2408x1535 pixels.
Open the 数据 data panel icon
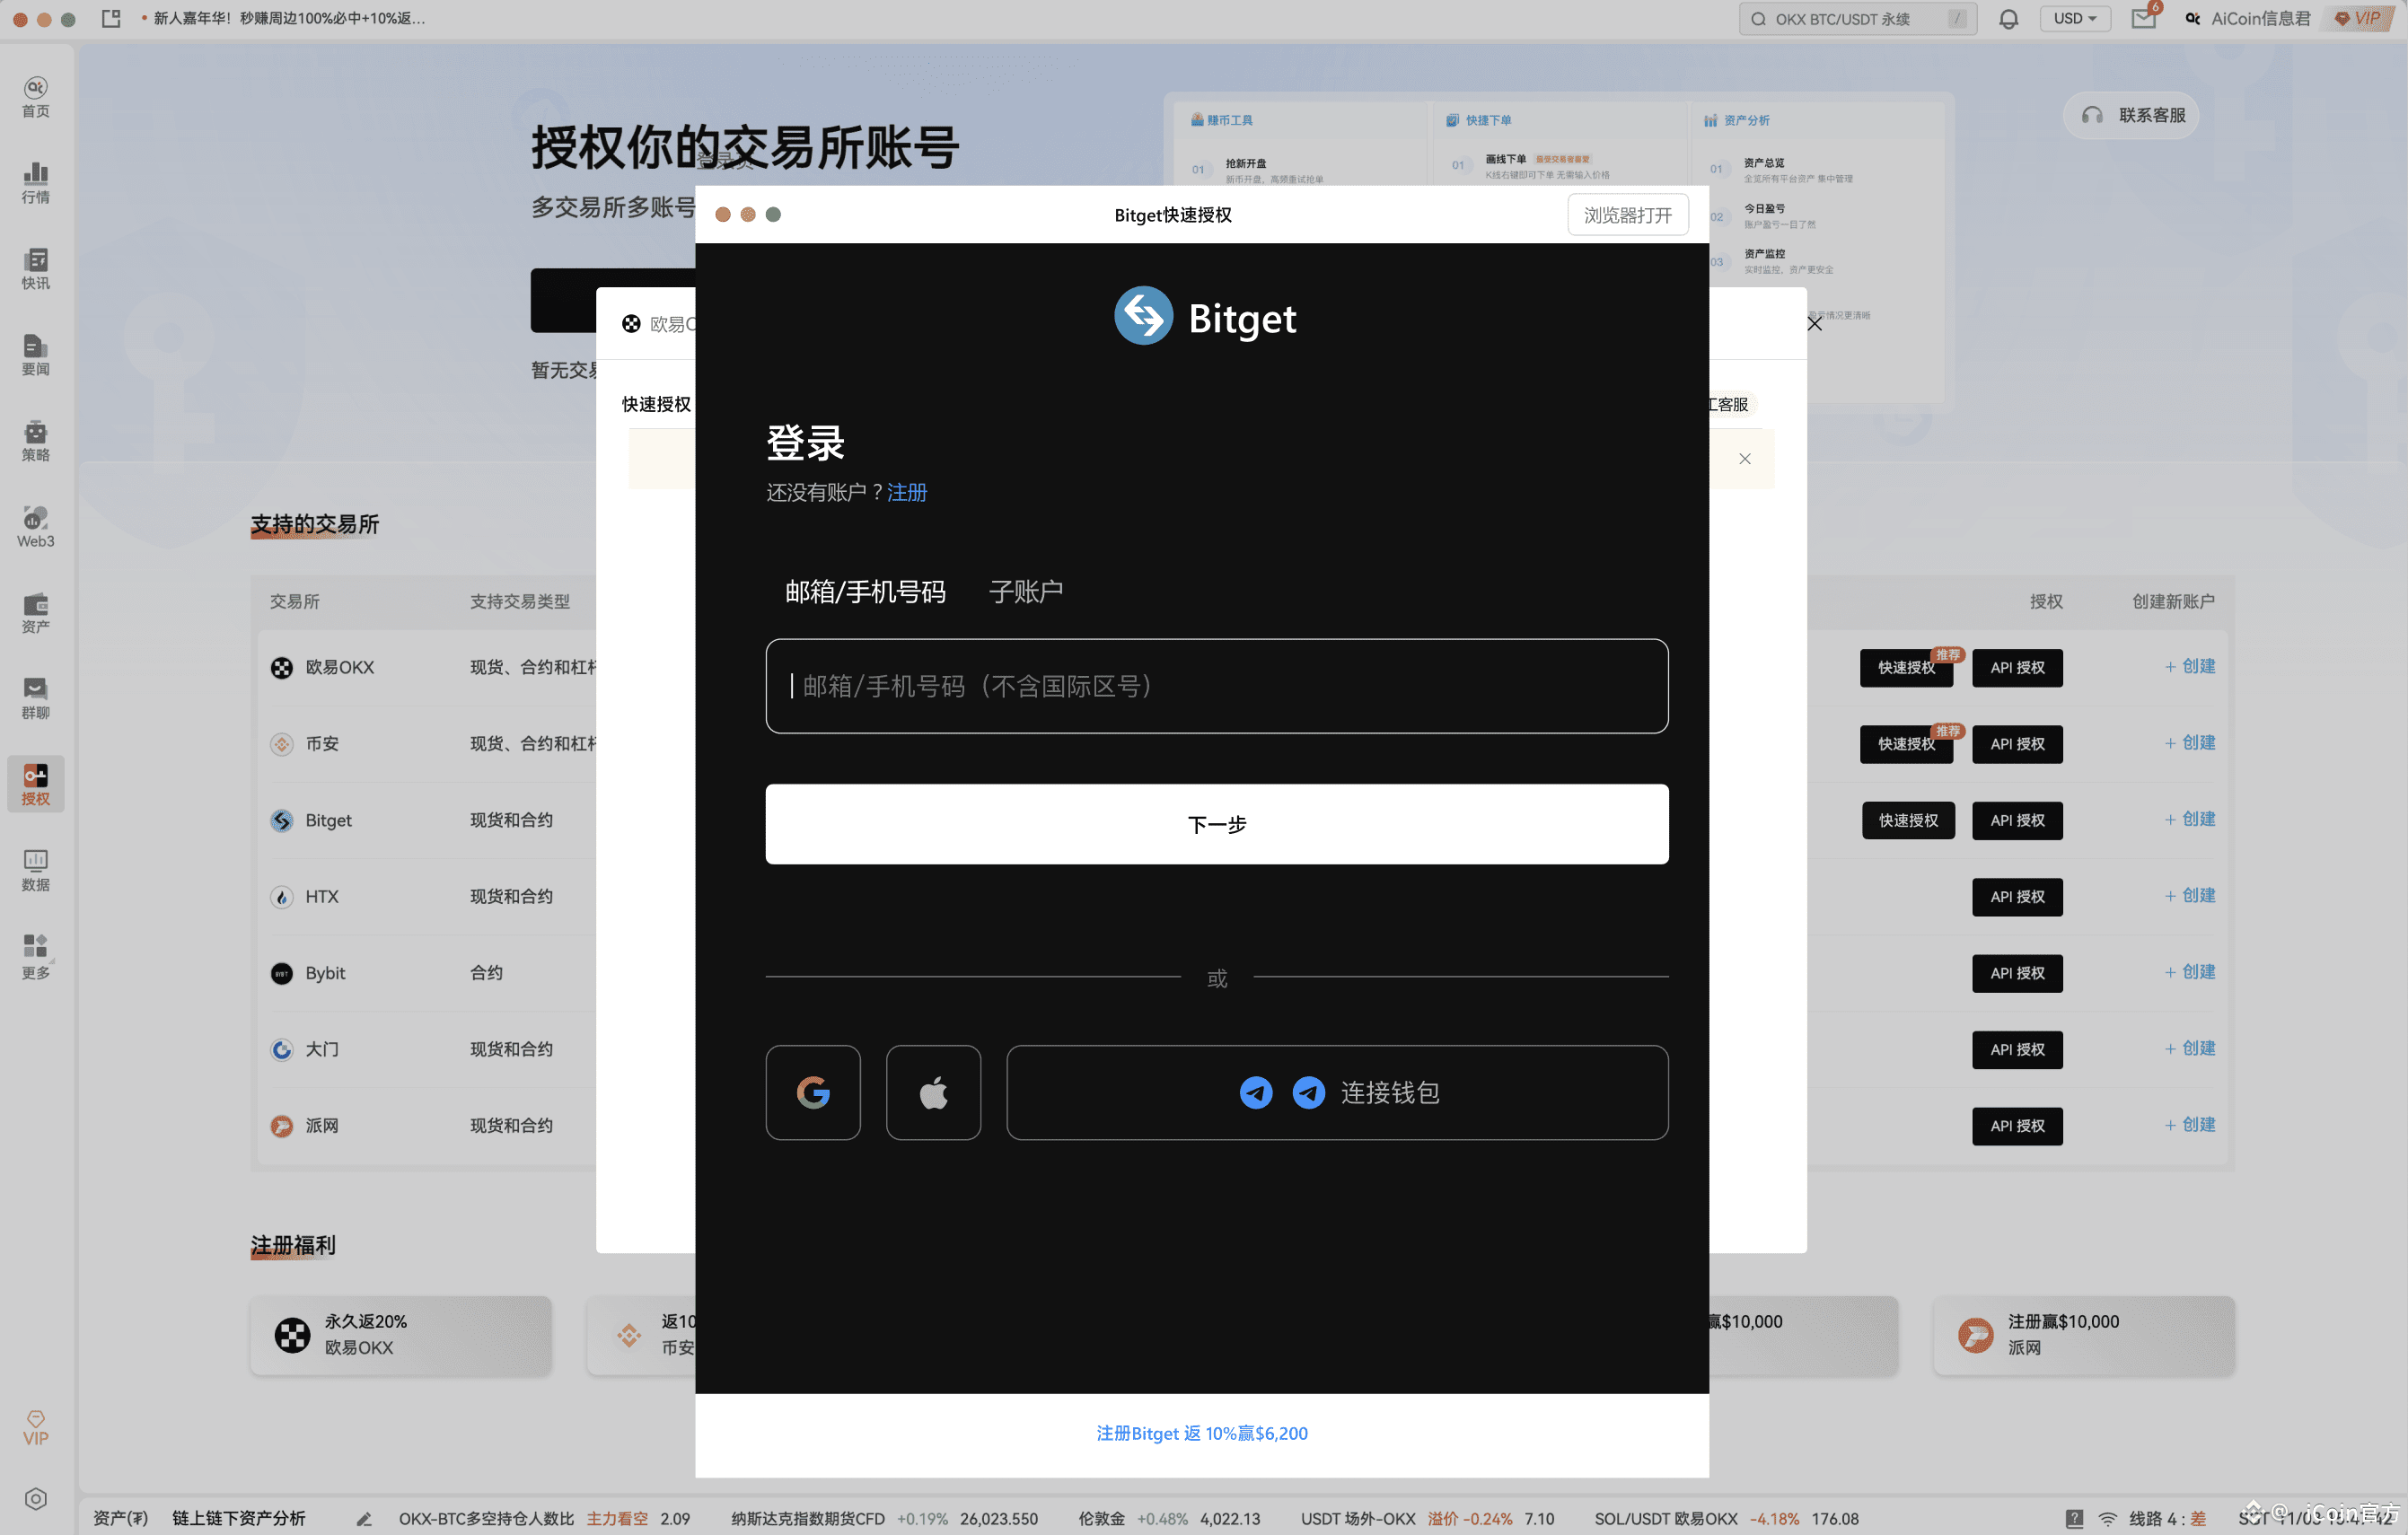35,869
